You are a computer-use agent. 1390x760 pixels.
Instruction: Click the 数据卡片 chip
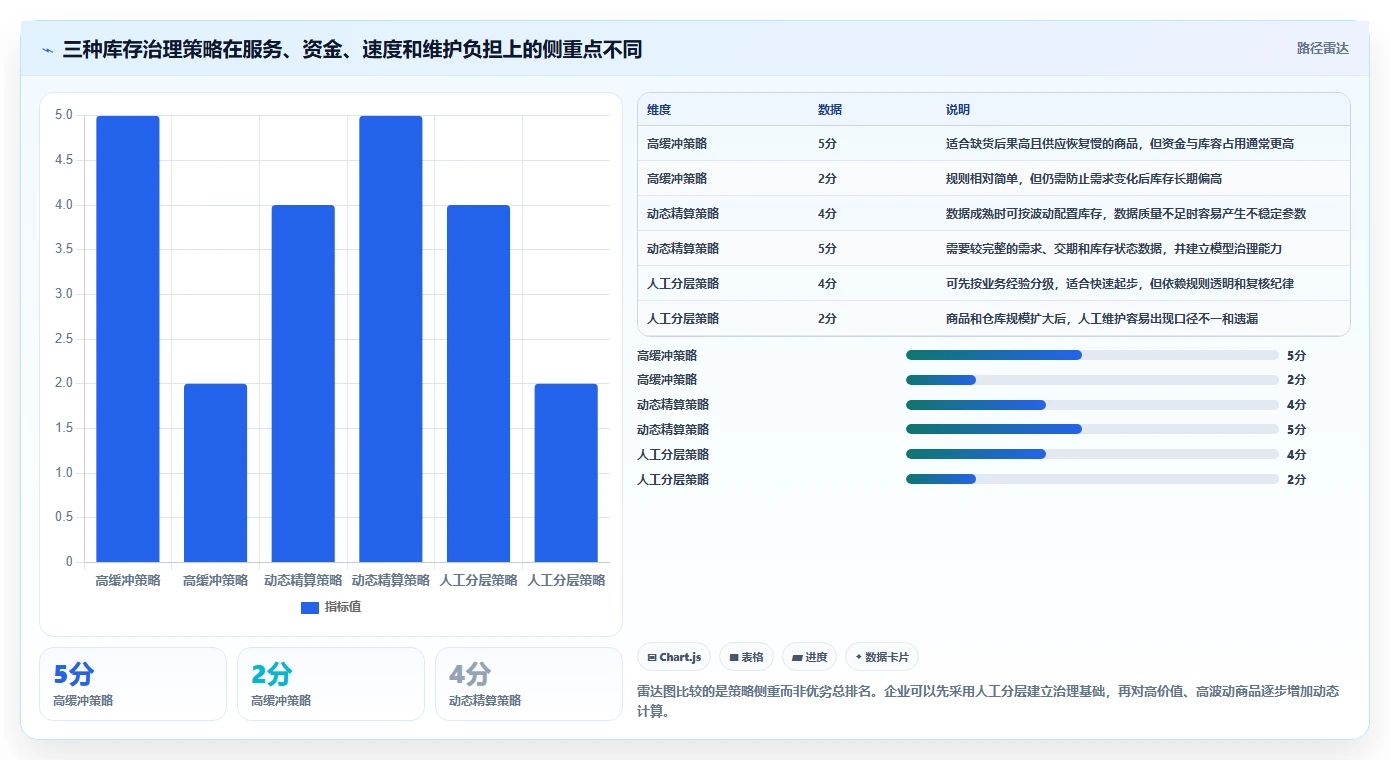tap(881, 657)
